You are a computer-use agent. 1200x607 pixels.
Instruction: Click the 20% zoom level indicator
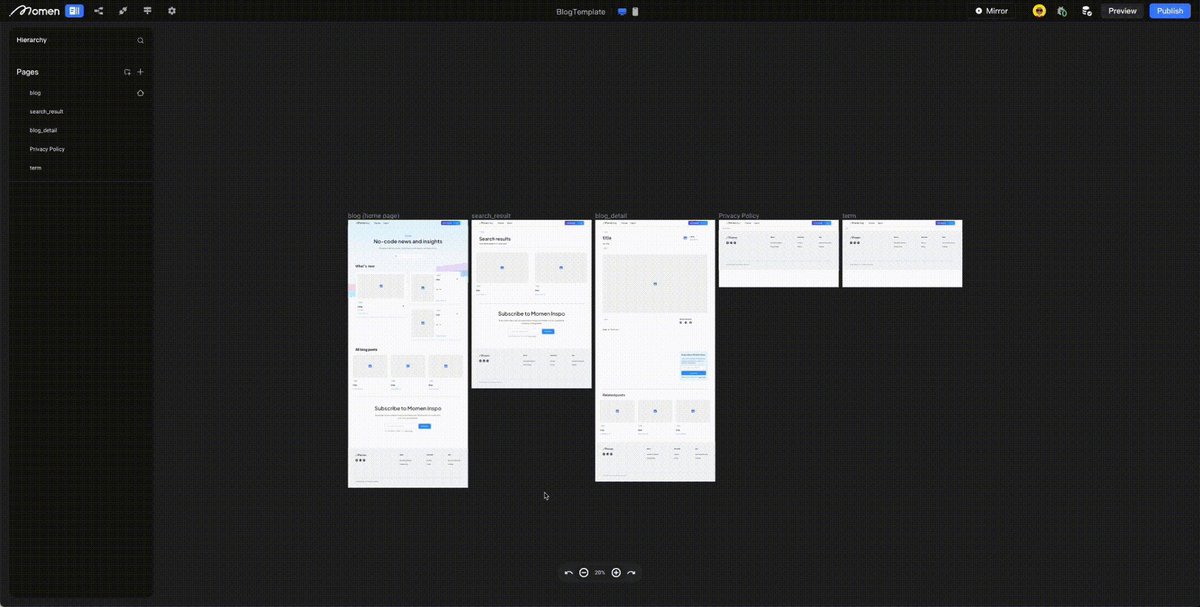coord(598,572)
